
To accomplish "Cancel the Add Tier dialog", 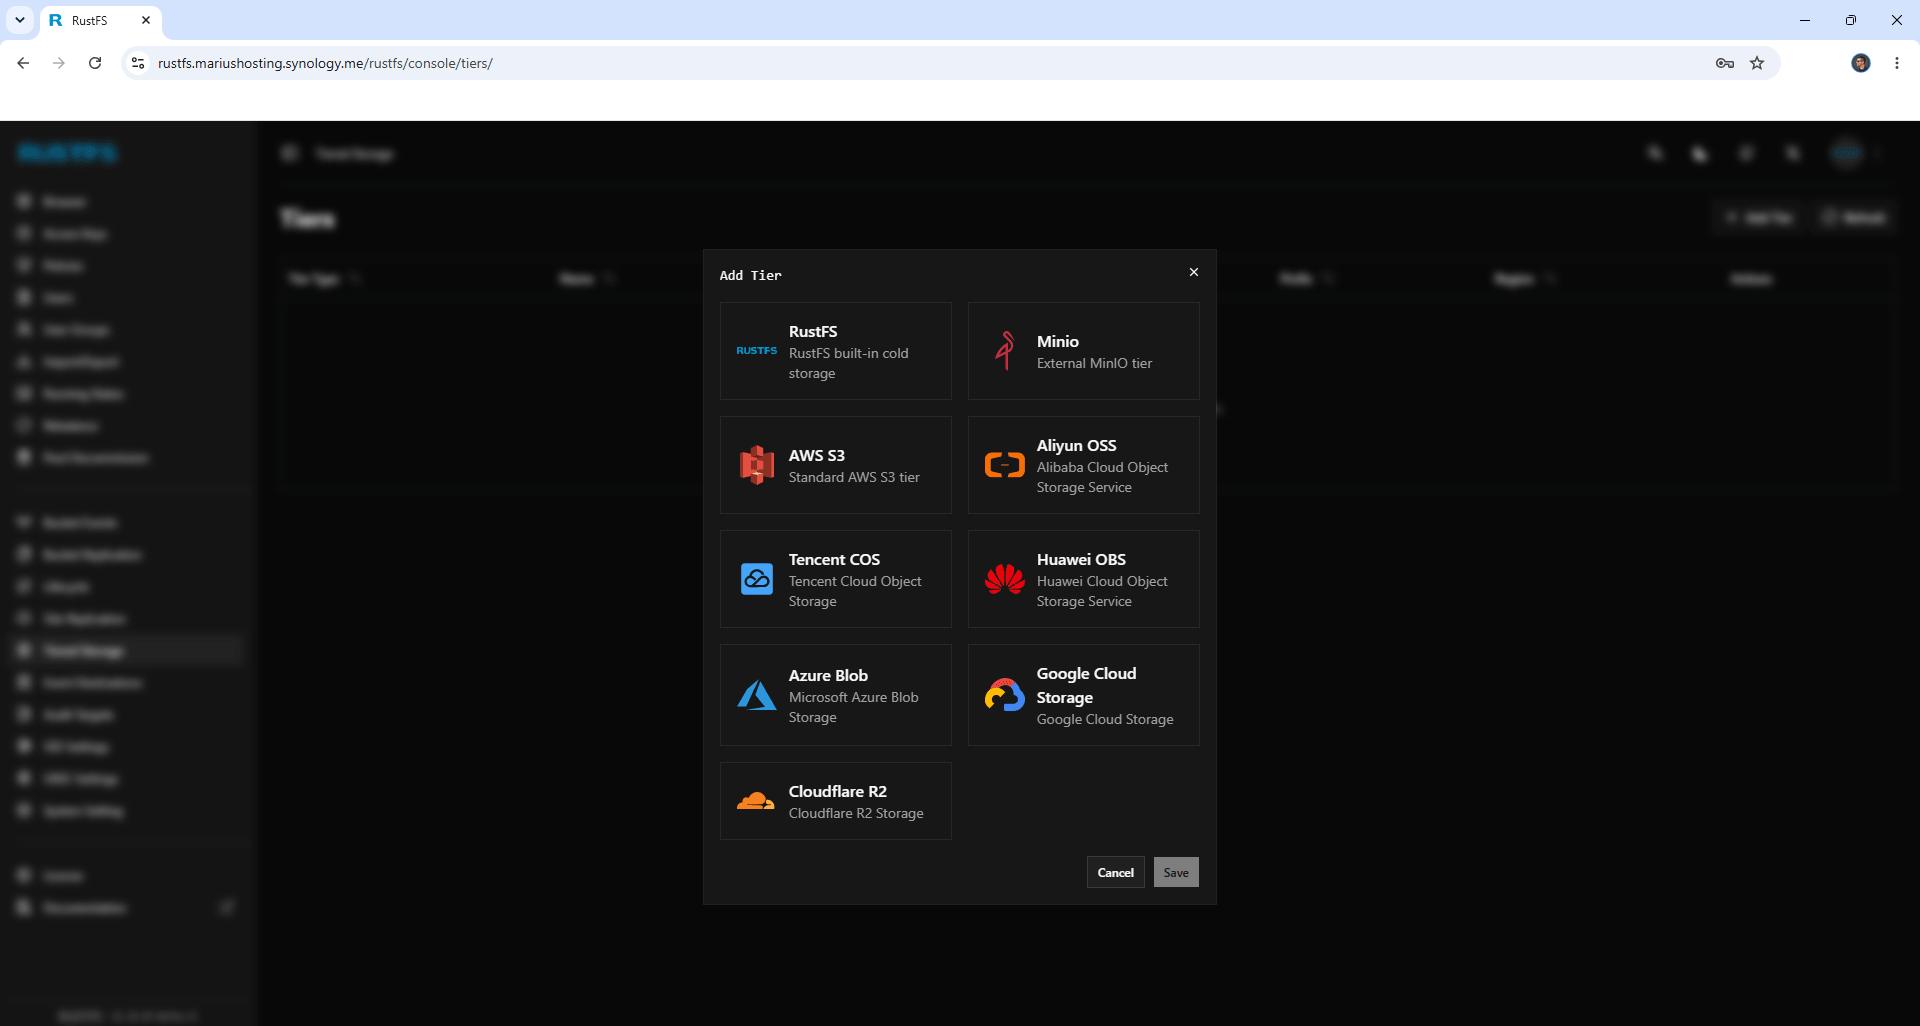I will (x=1116, y=872).
